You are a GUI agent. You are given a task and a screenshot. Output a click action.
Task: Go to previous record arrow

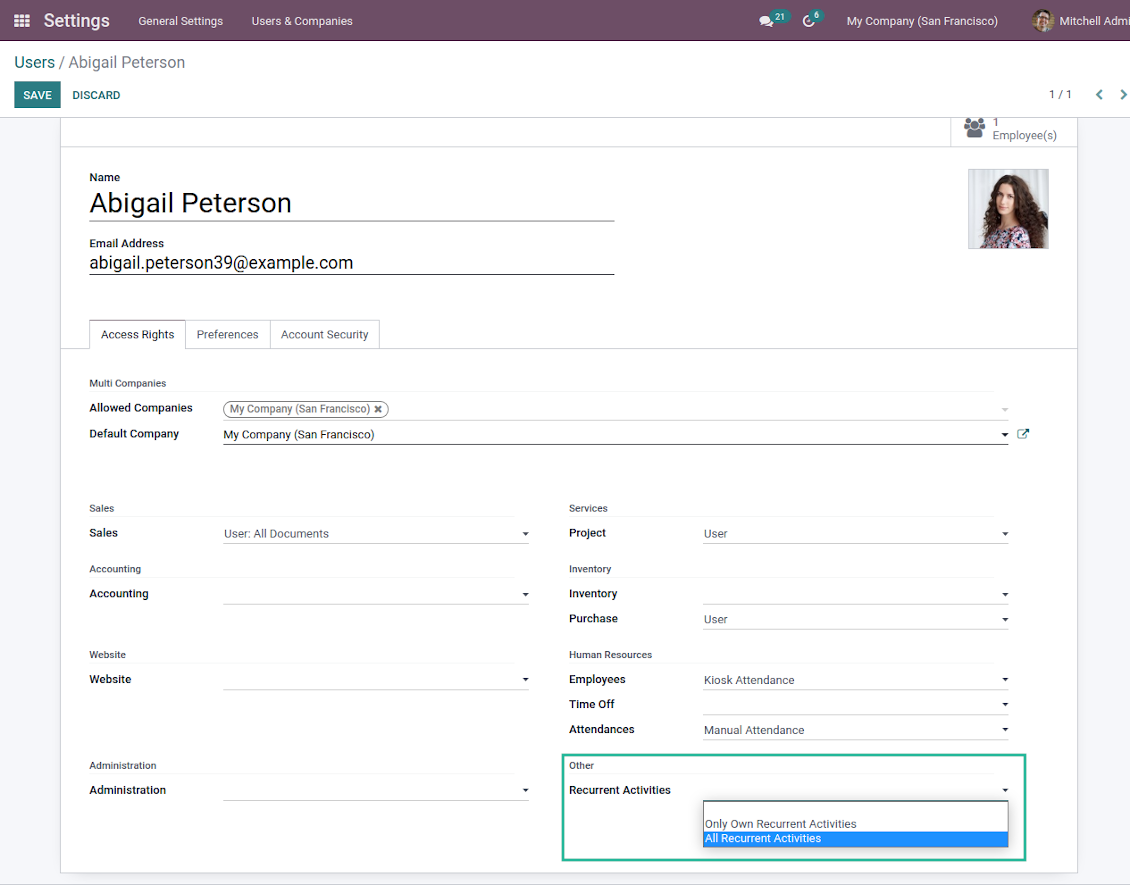(x=1099, y=95)
